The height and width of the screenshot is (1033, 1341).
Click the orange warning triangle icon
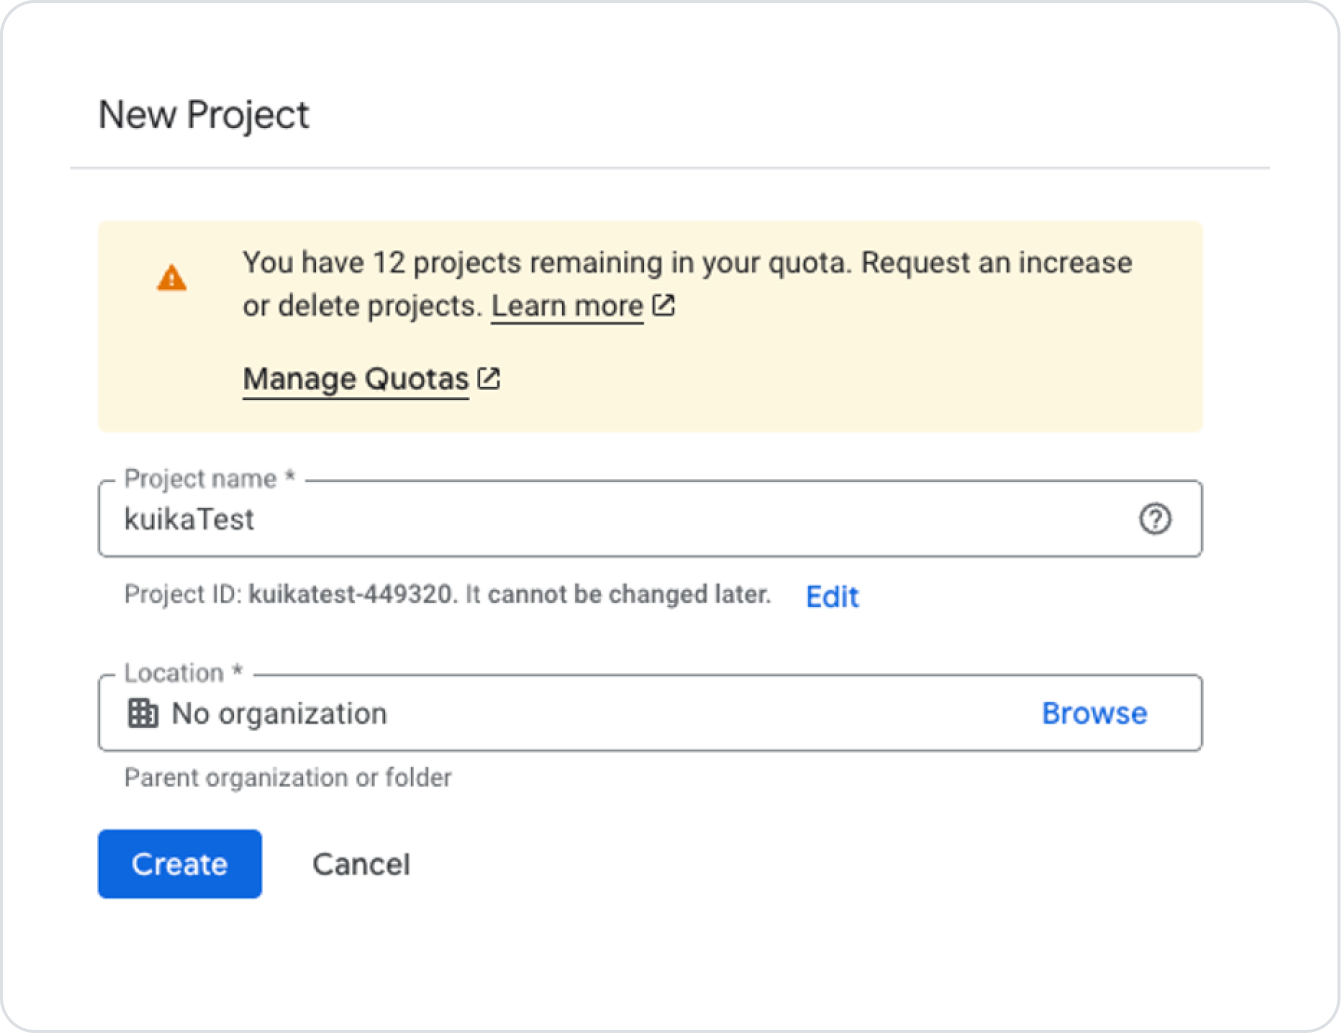click(x=172, y=277)
